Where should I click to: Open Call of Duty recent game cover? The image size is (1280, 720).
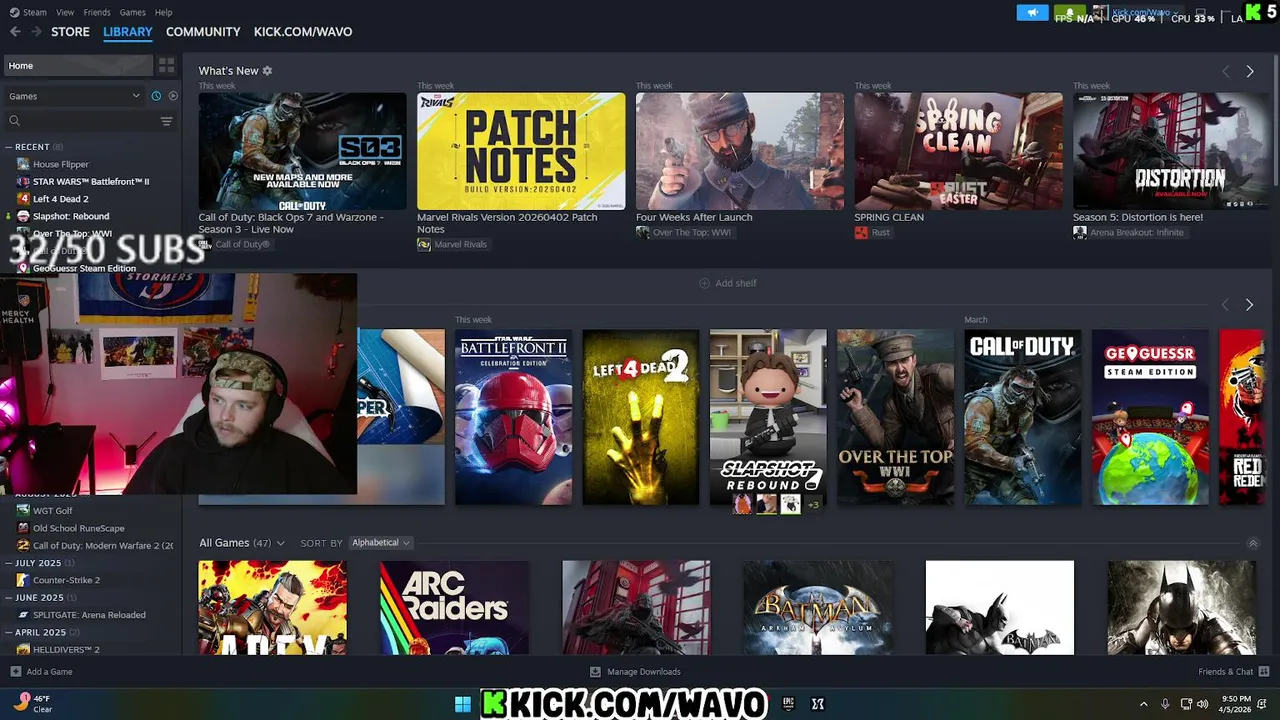pyautogui.click(x=1023, y=417)
